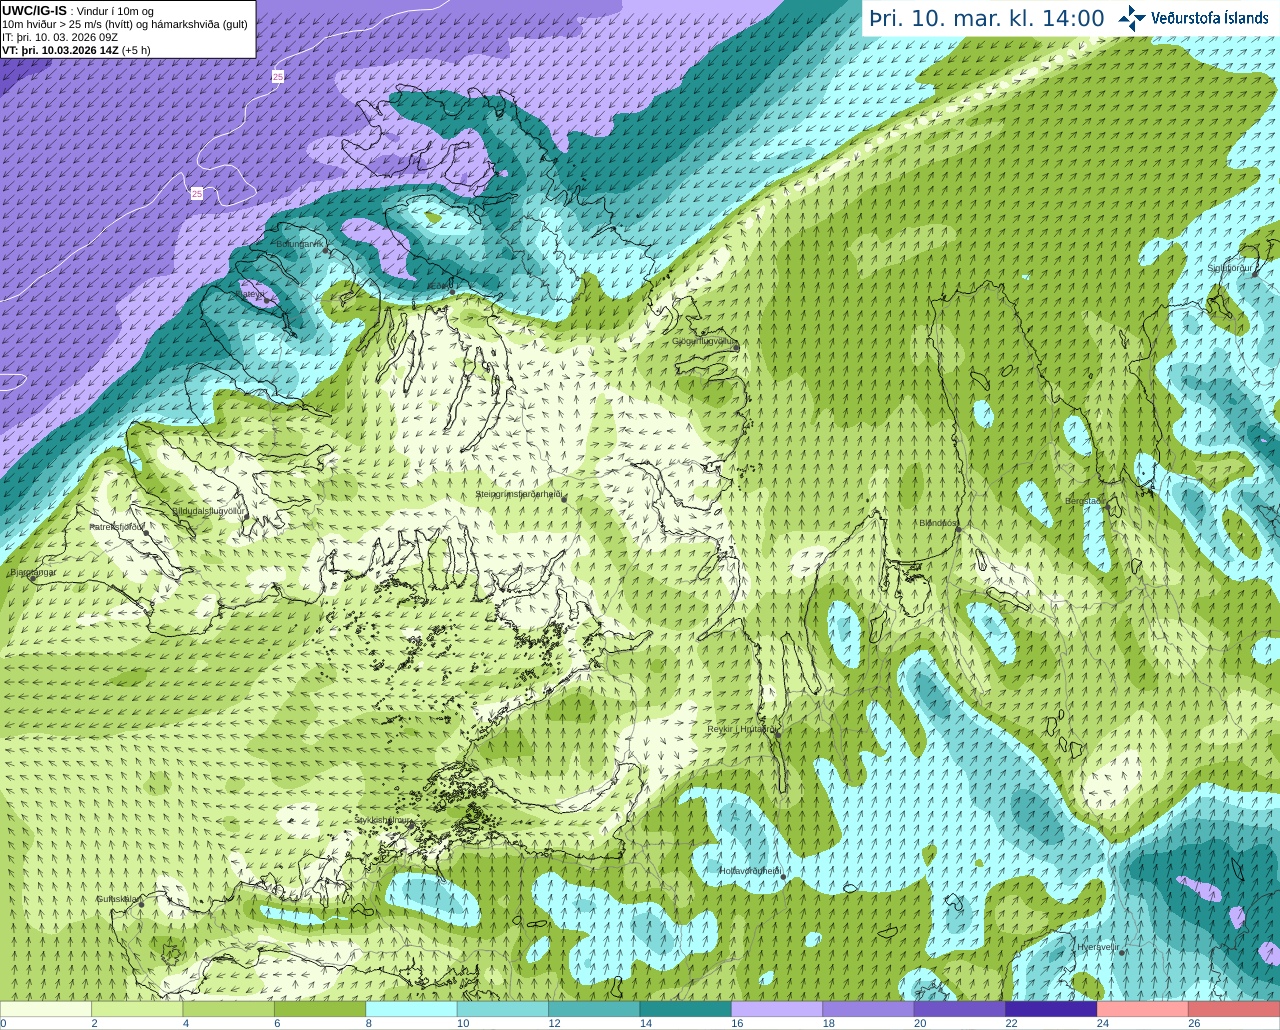The image size is (1280, 1030).
Task: Click the 10m hviður gust description line
Action: [x=125, y=24]
